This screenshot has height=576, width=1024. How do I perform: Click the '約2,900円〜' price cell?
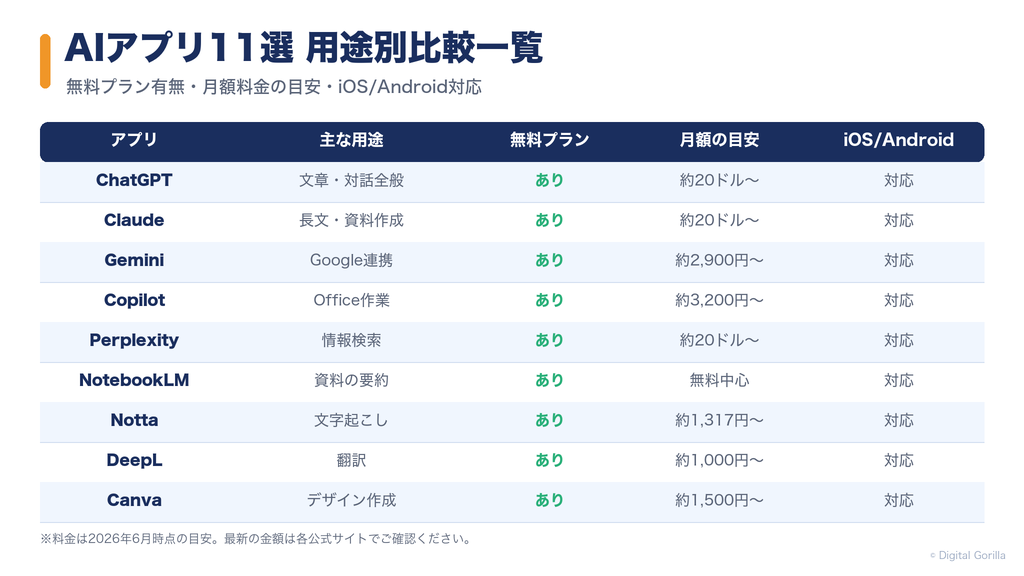coord(719,261)
